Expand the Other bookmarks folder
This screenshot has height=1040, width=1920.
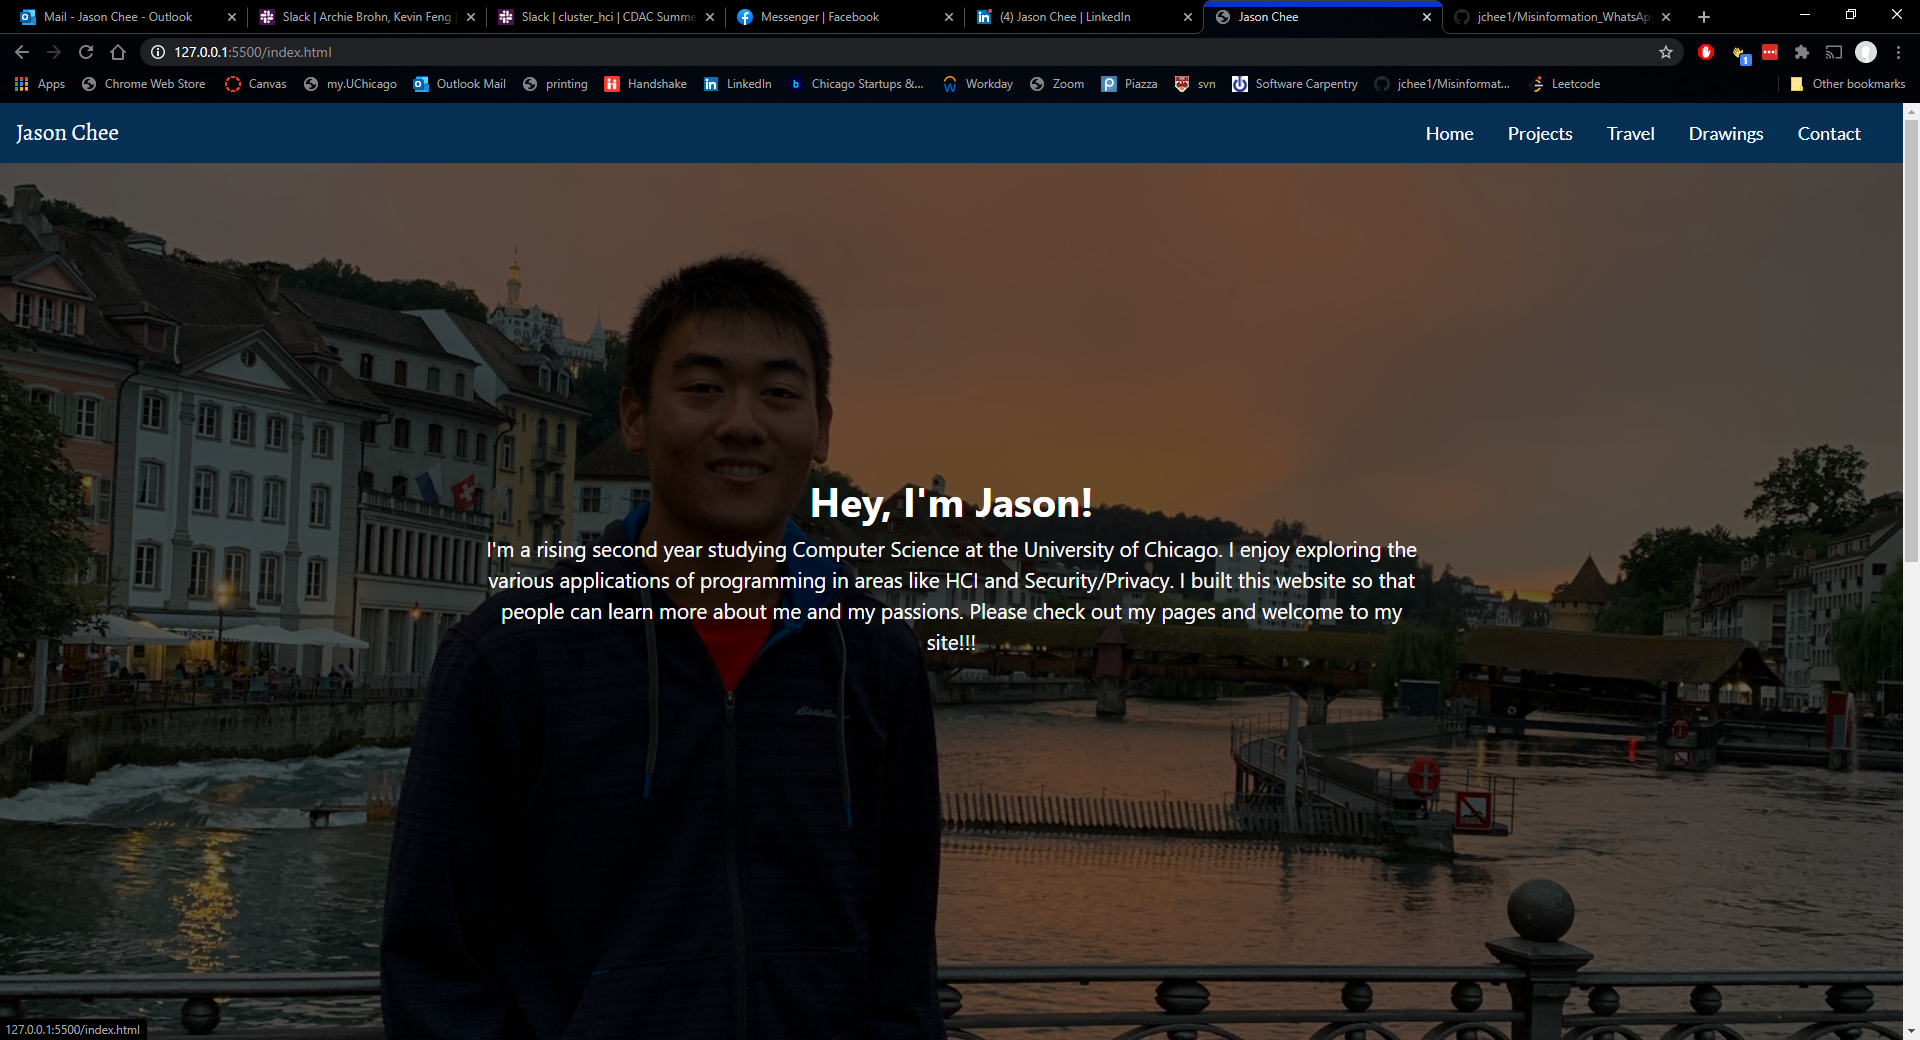pyautogui.click(x=1848, y=84)
